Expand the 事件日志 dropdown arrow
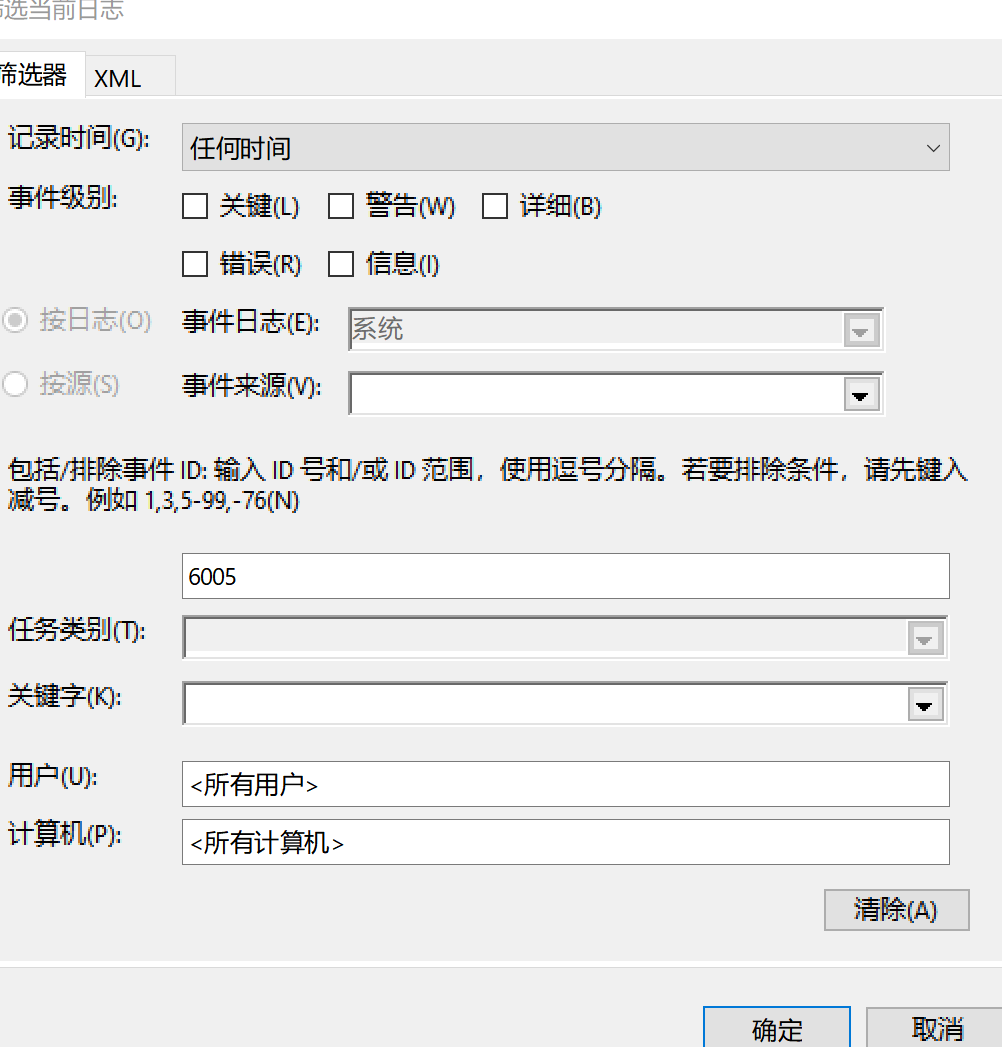Screen dimensions: 1002x1047 (860, 330)
